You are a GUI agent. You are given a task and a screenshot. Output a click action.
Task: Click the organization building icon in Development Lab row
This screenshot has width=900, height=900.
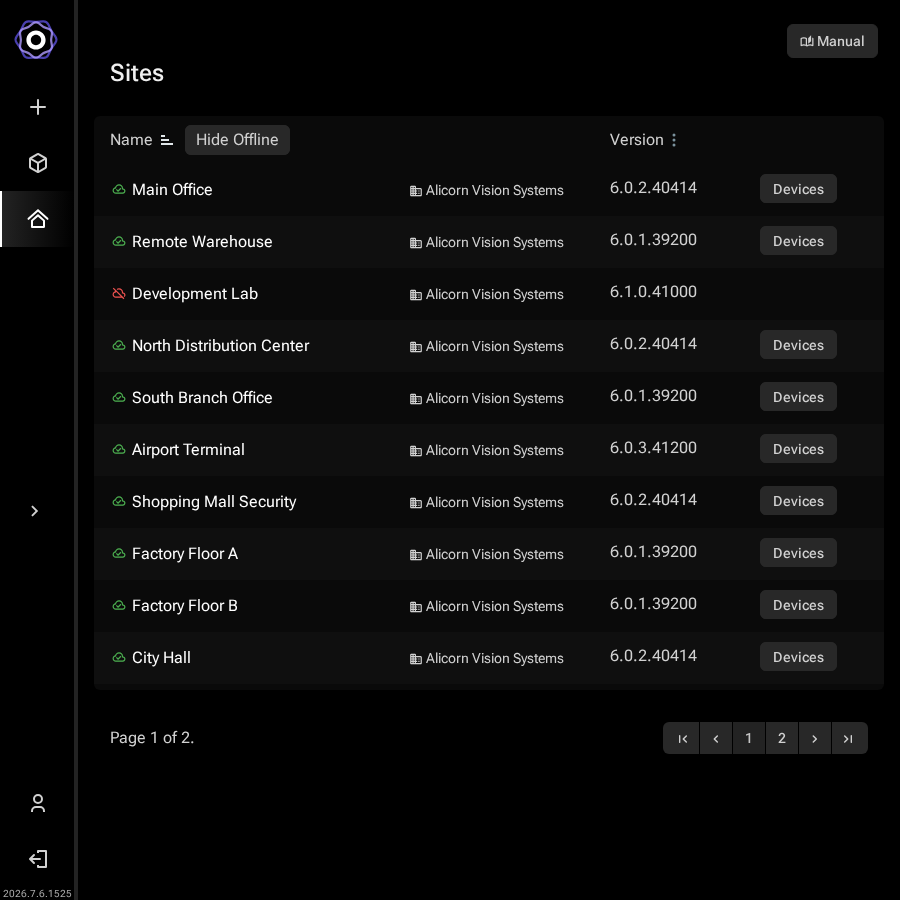416,295
